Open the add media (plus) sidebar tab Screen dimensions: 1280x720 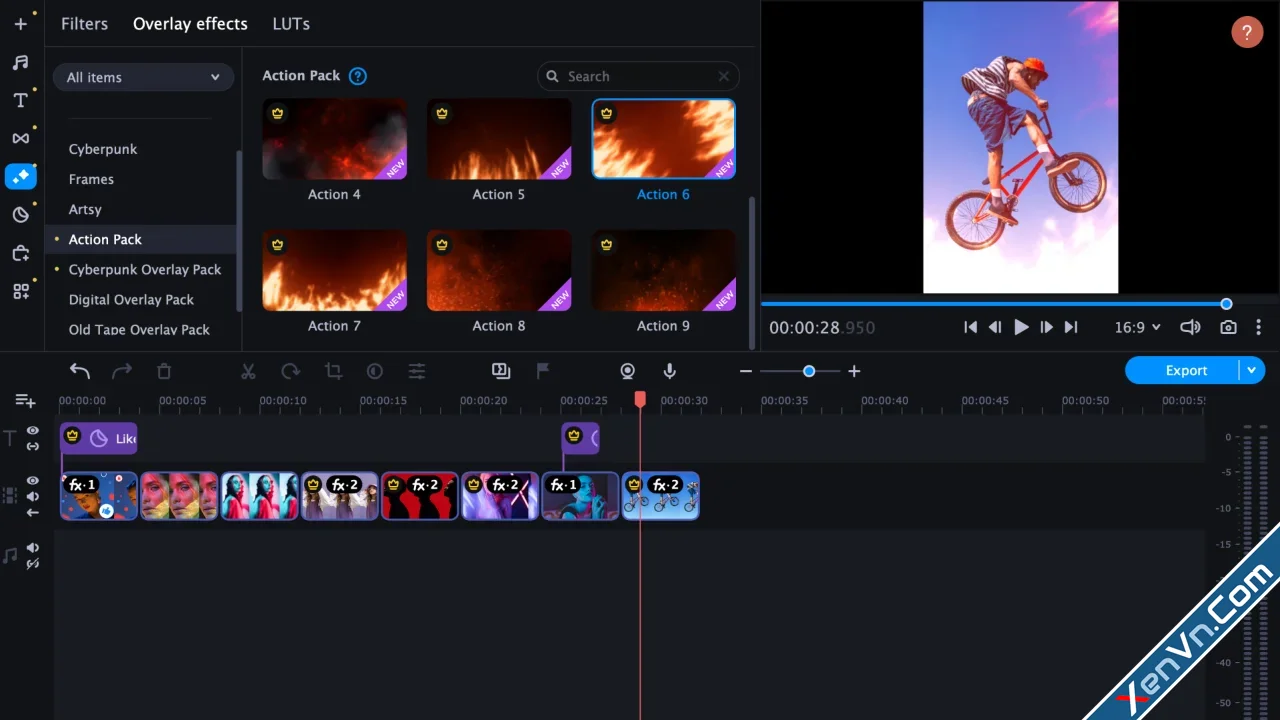[x=20, y=24]
